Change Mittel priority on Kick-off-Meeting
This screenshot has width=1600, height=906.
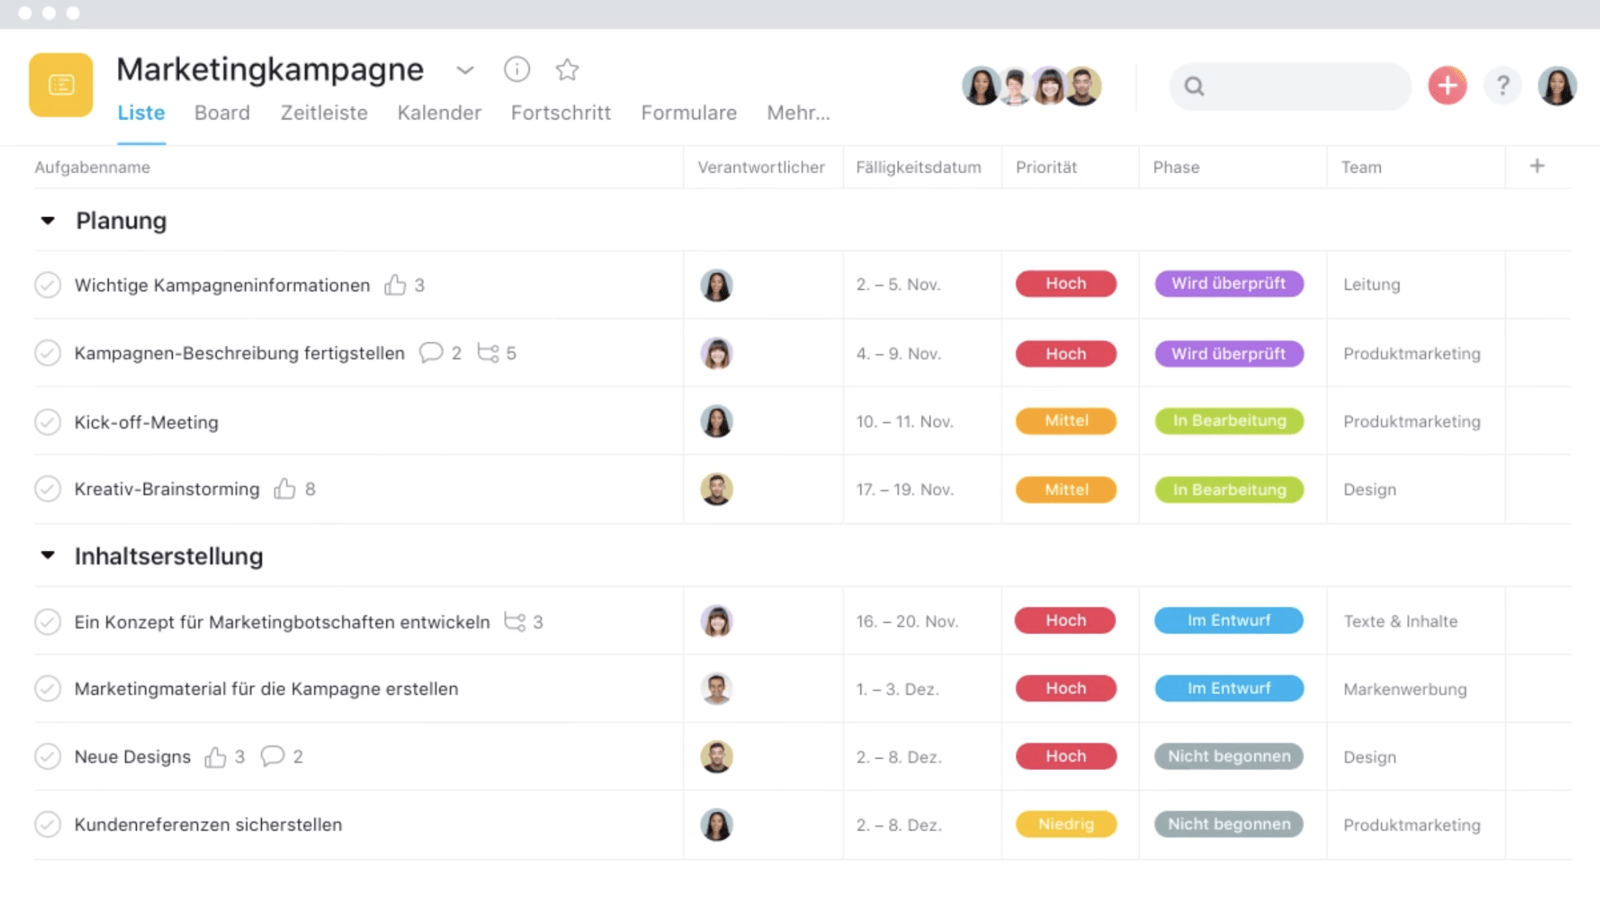click(1066, 421)
